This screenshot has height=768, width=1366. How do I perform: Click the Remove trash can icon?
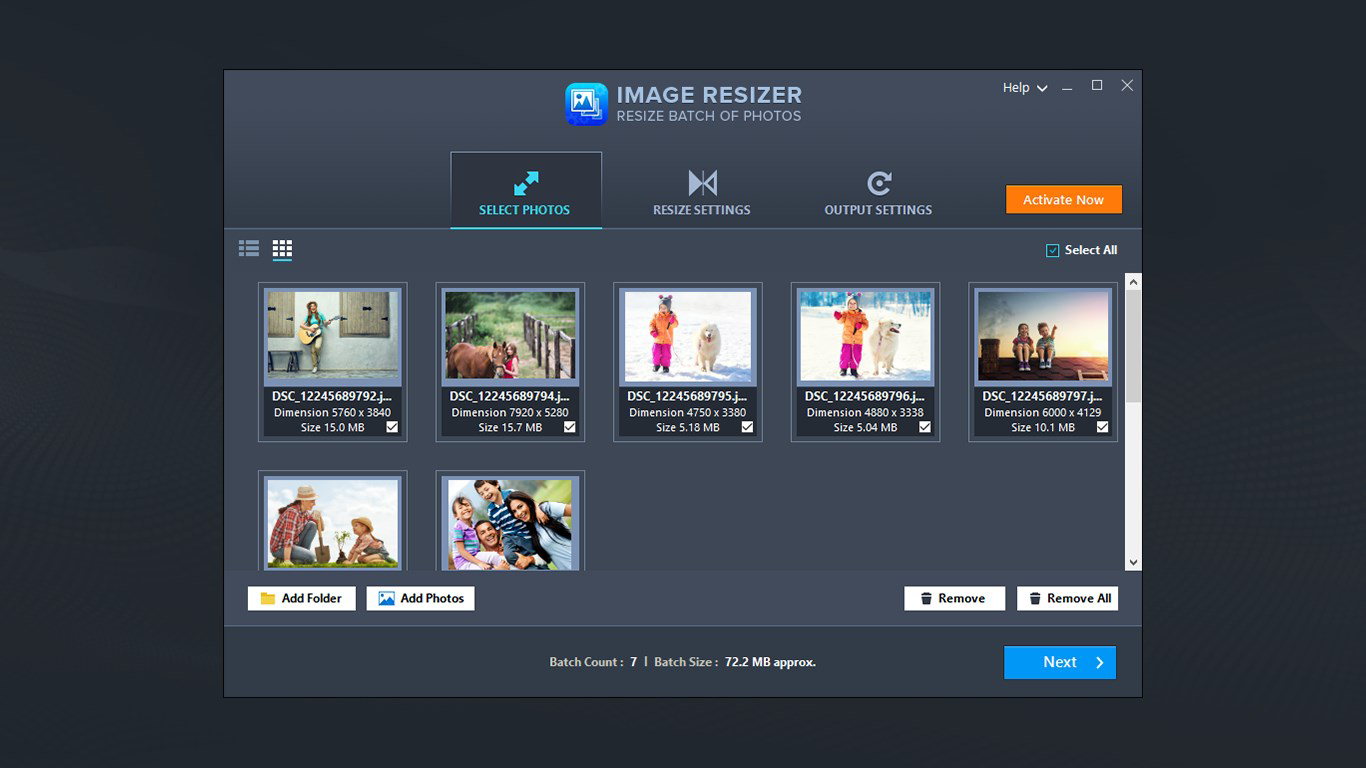[925, 597]
